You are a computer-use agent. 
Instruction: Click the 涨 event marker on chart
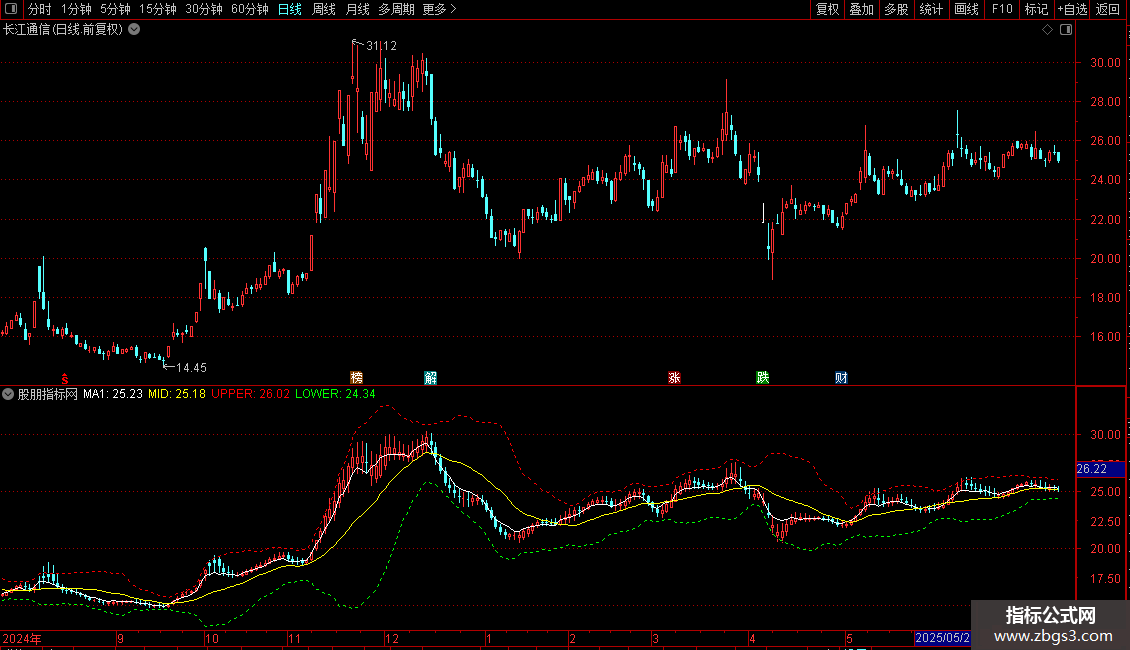point(675,378)
